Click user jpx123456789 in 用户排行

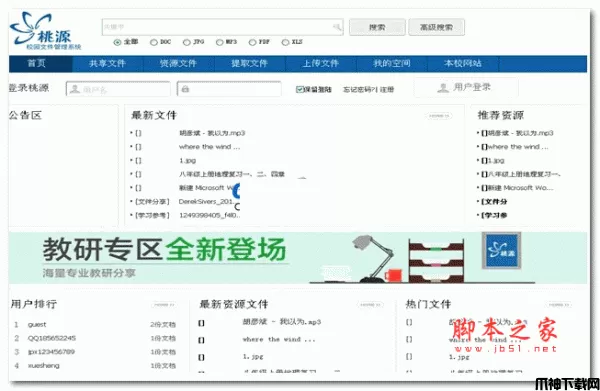(51, 352)
